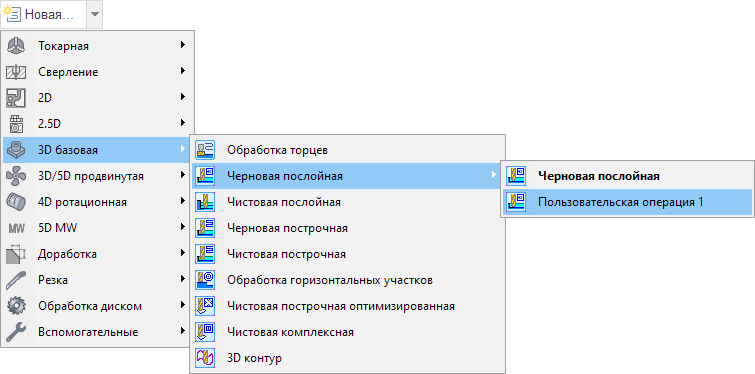Click the 5D MW icon
Viewport: 755px width, 374px height.
[x=16, y=229]
